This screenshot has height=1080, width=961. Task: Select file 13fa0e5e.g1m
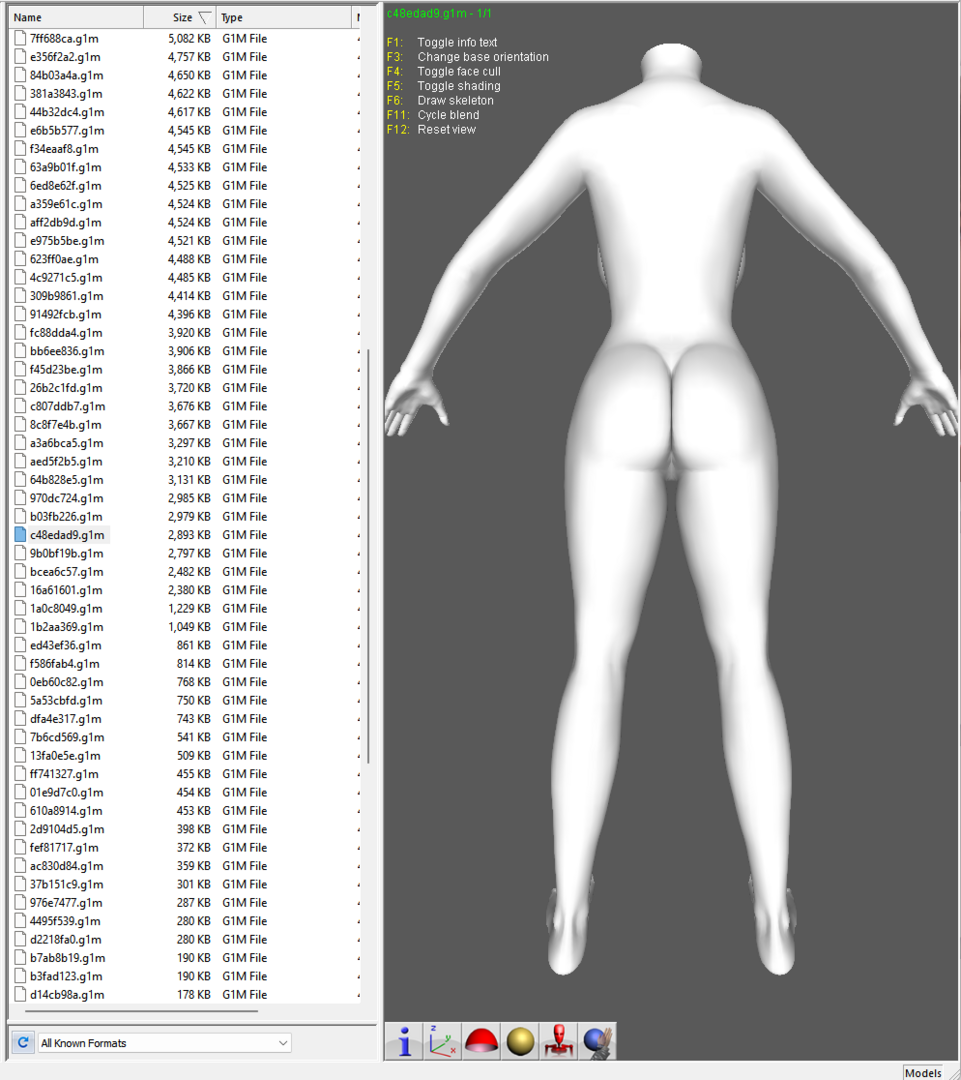(x=64, y=756)
